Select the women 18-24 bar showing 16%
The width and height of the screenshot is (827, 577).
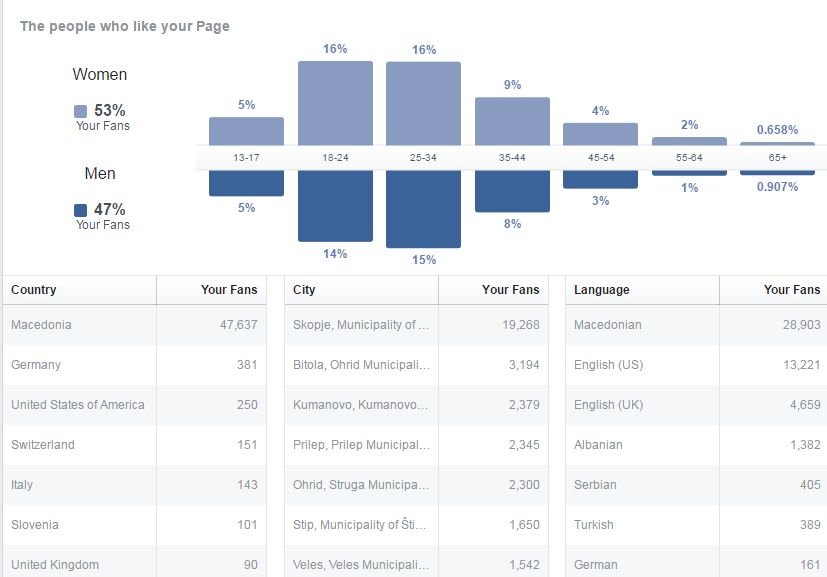[335, 103]
